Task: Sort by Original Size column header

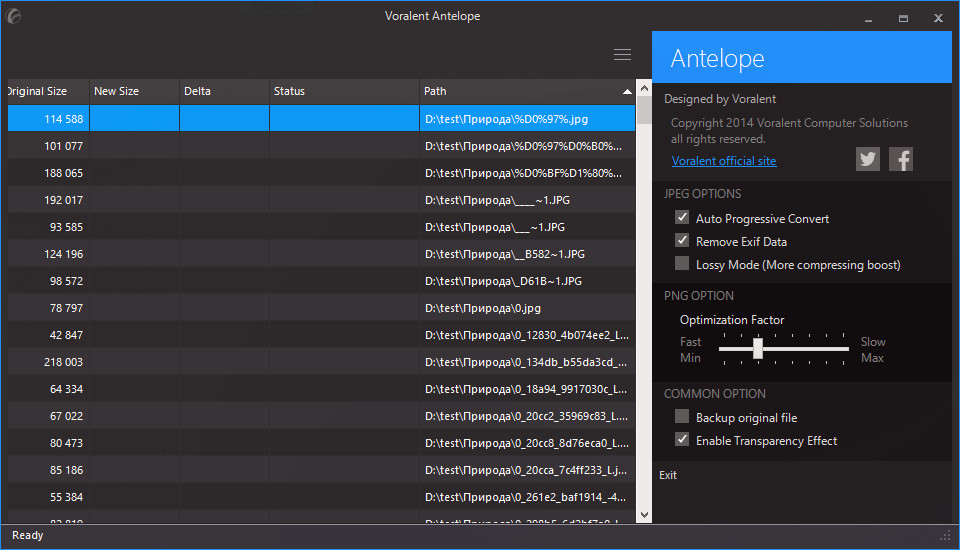Action: [48, 91]
